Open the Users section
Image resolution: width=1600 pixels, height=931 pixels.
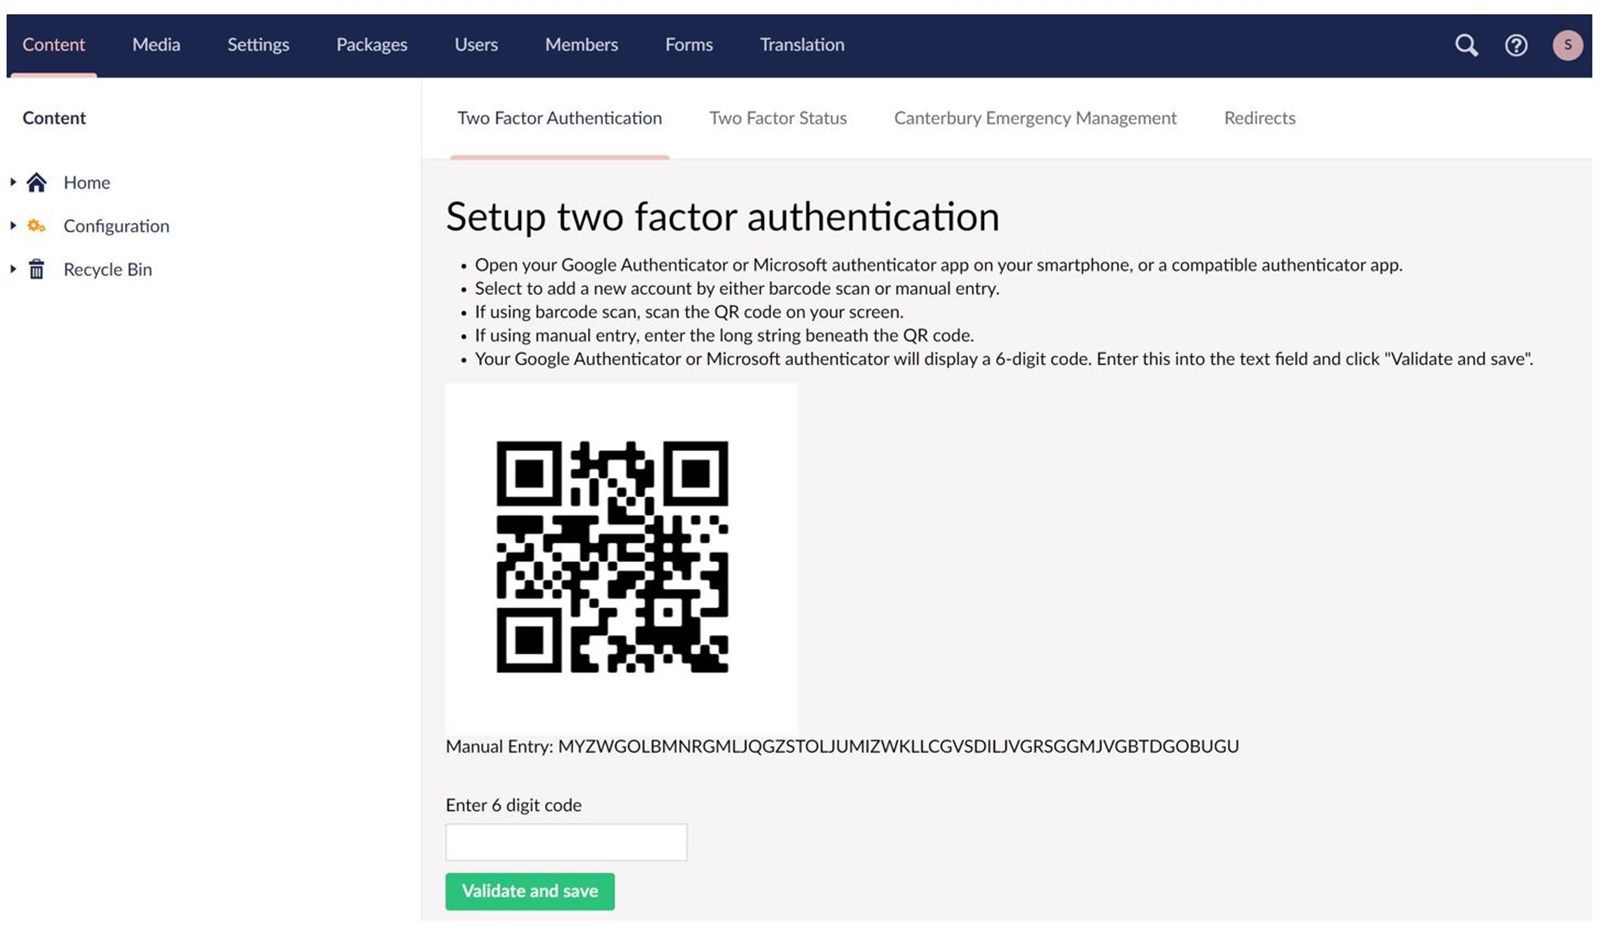[x=476, y=45]
